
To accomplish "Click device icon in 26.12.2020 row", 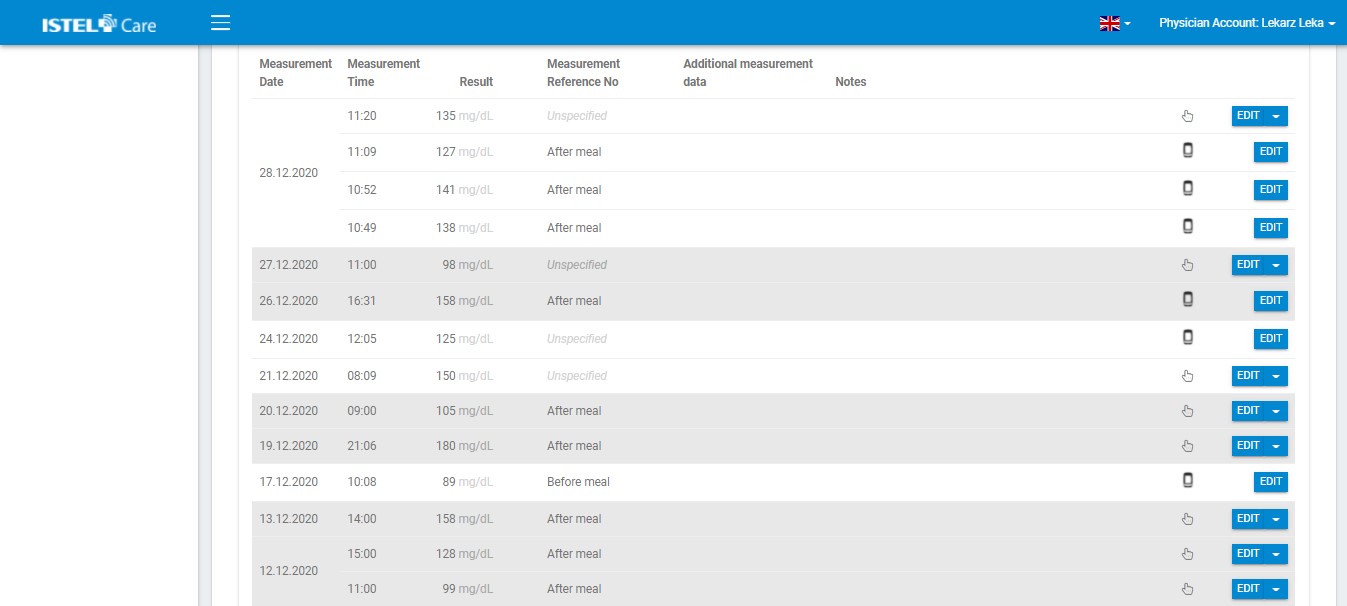I will 1188,299.
